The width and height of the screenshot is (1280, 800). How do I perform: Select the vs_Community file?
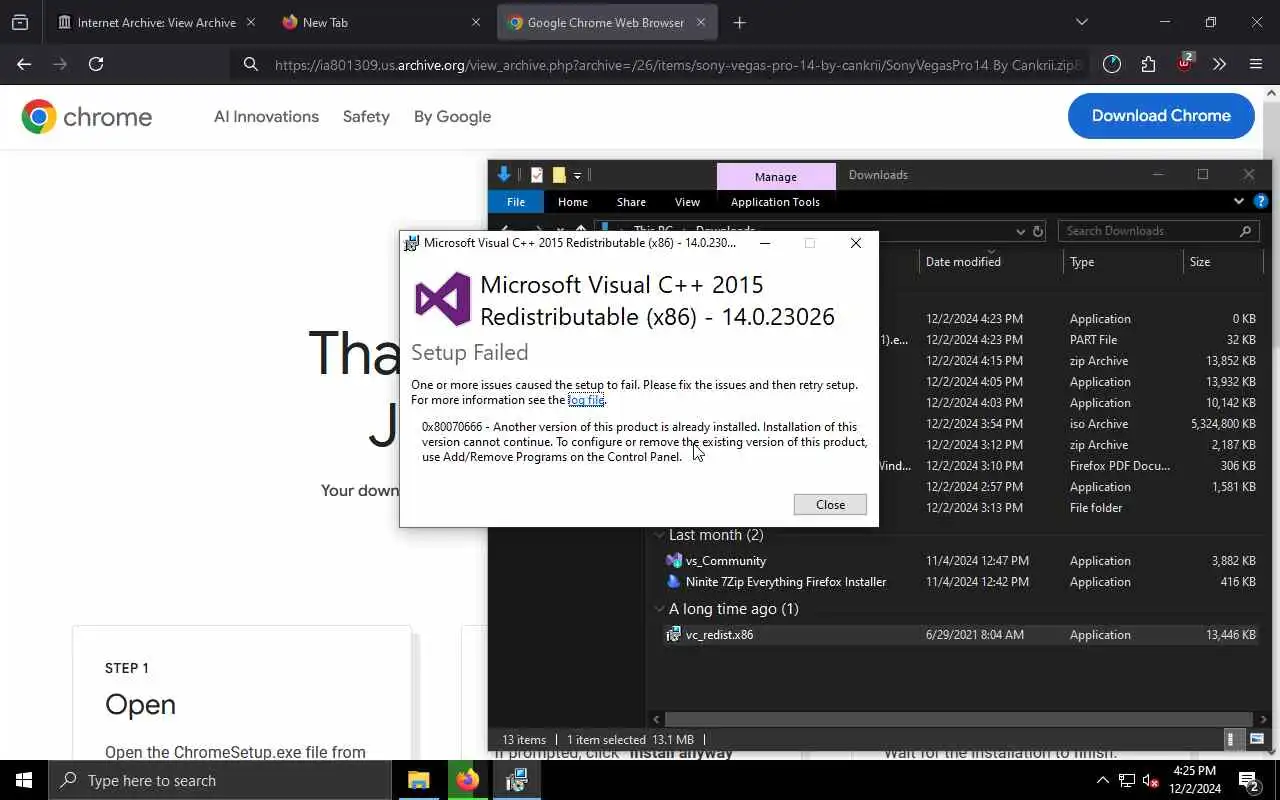725,561
